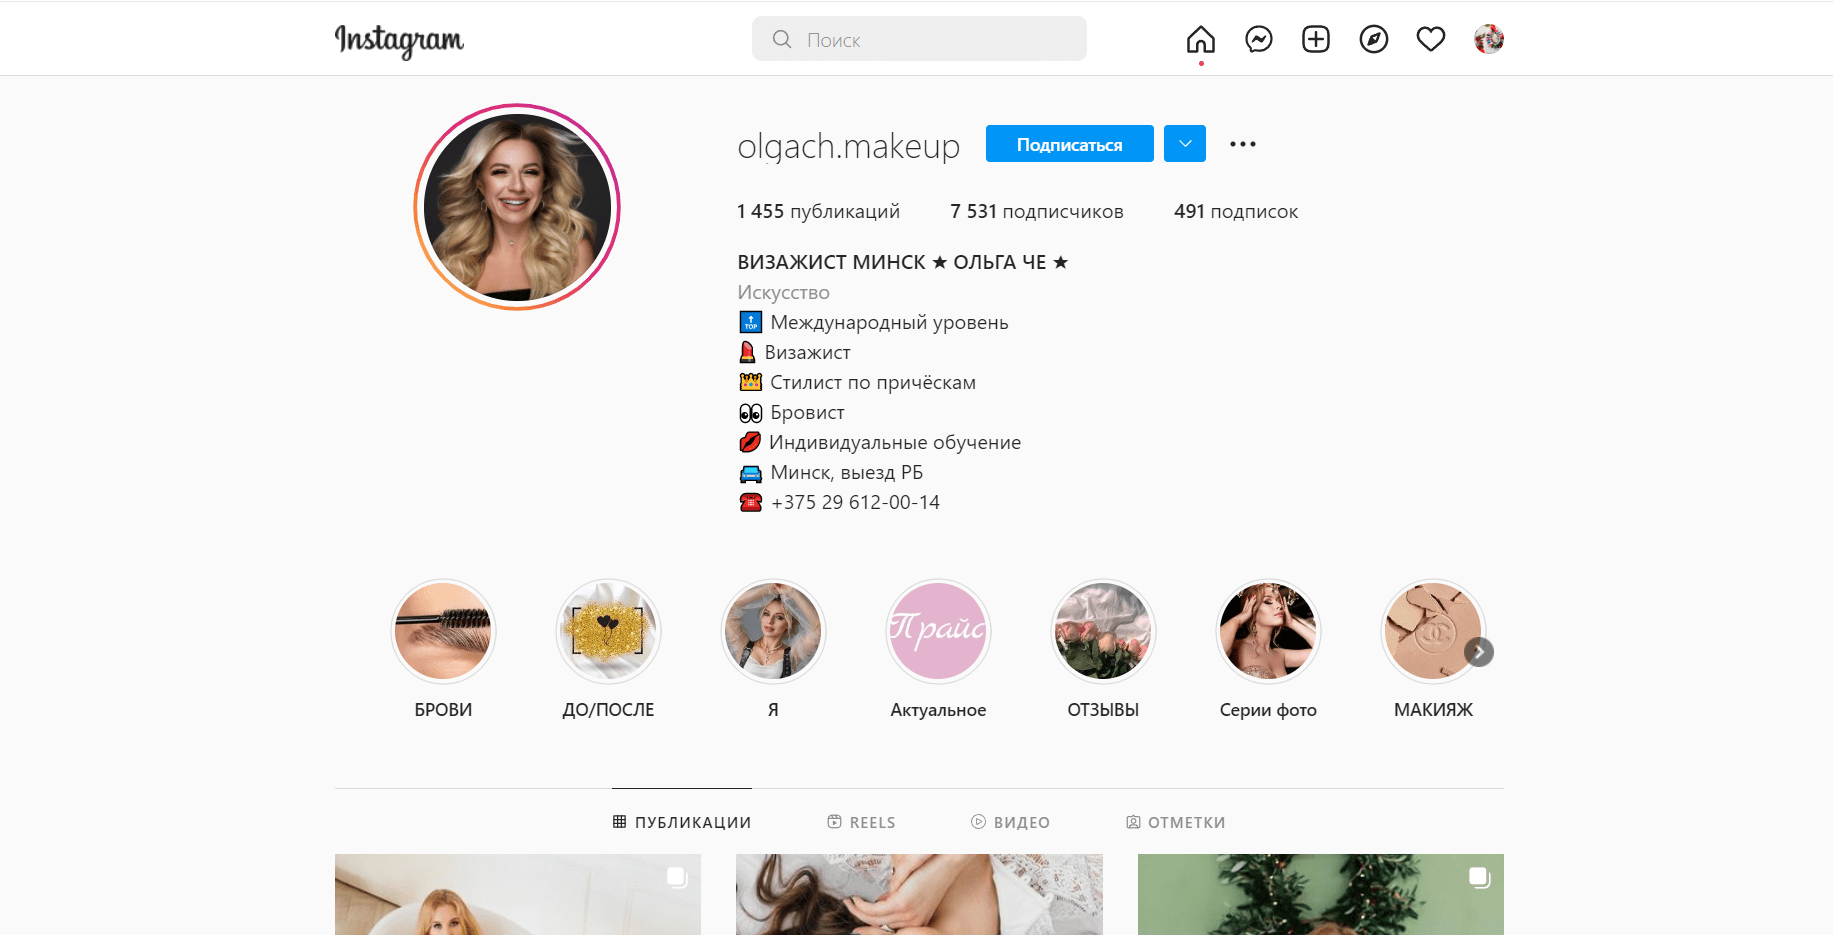Open the post with Christmas wreath
Viewport: 1833px width, 935px height.
[1321, 894]
